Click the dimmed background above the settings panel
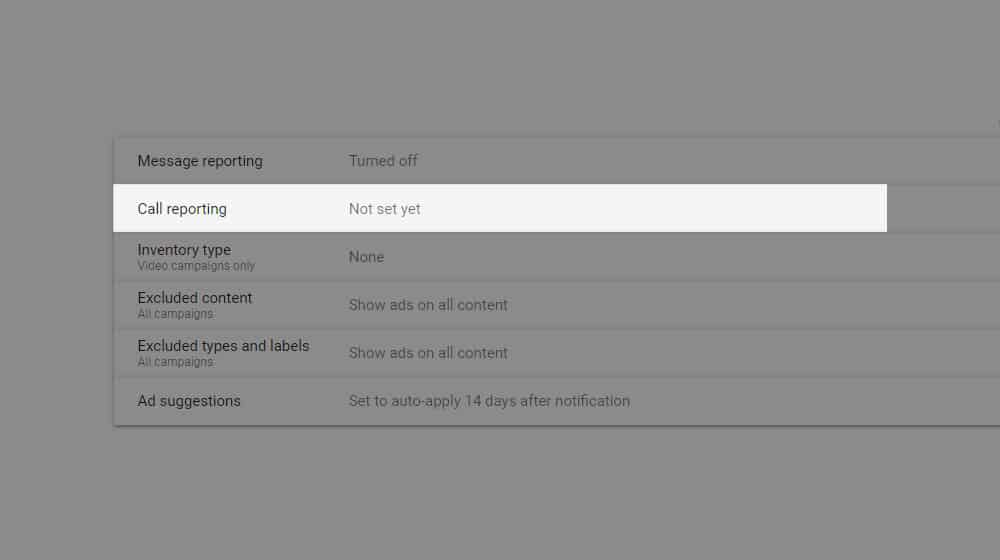 (x=500, y=67)
